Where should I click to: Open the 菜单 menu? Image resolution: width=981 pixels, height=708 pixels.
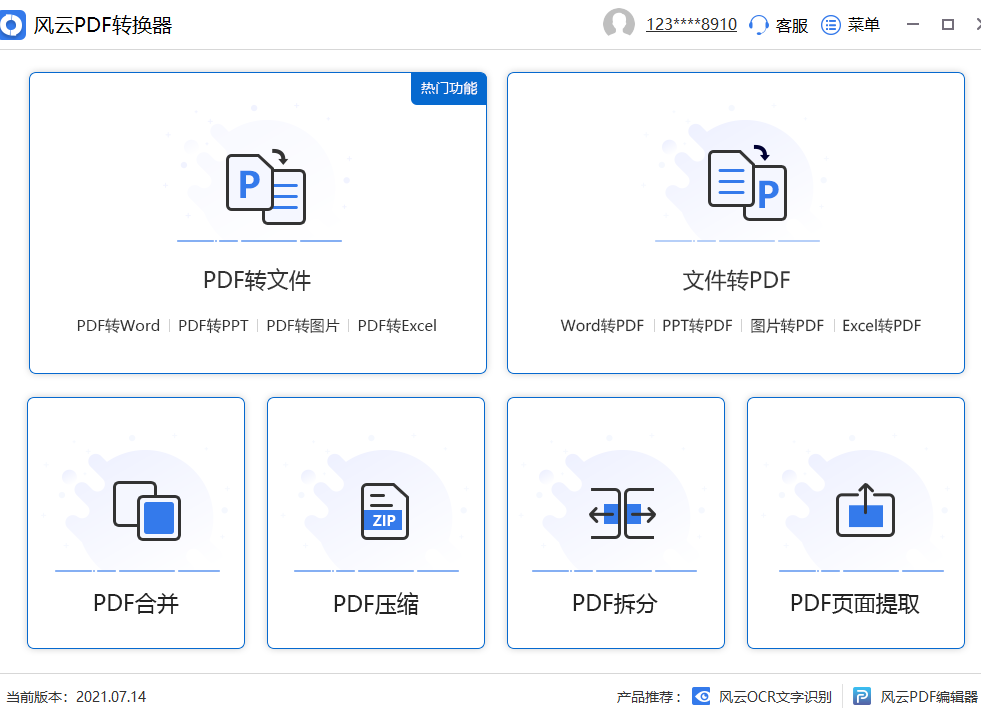(864, 25)
